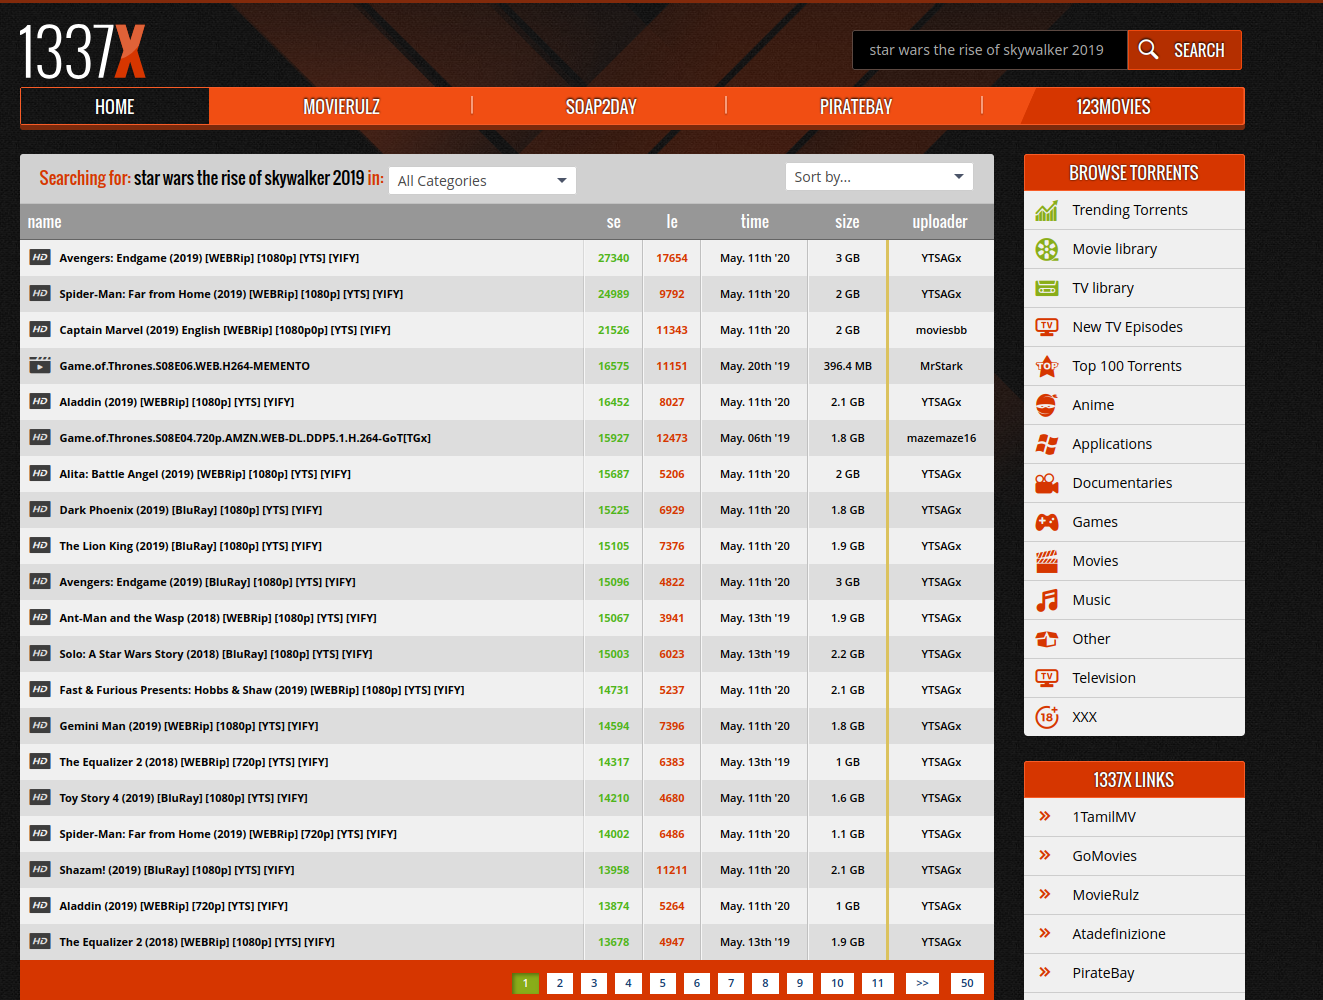Open the Sort by dropdown
This screenshot has width=1323, height=1000.
pyautogui.click(x=879, y=176)
